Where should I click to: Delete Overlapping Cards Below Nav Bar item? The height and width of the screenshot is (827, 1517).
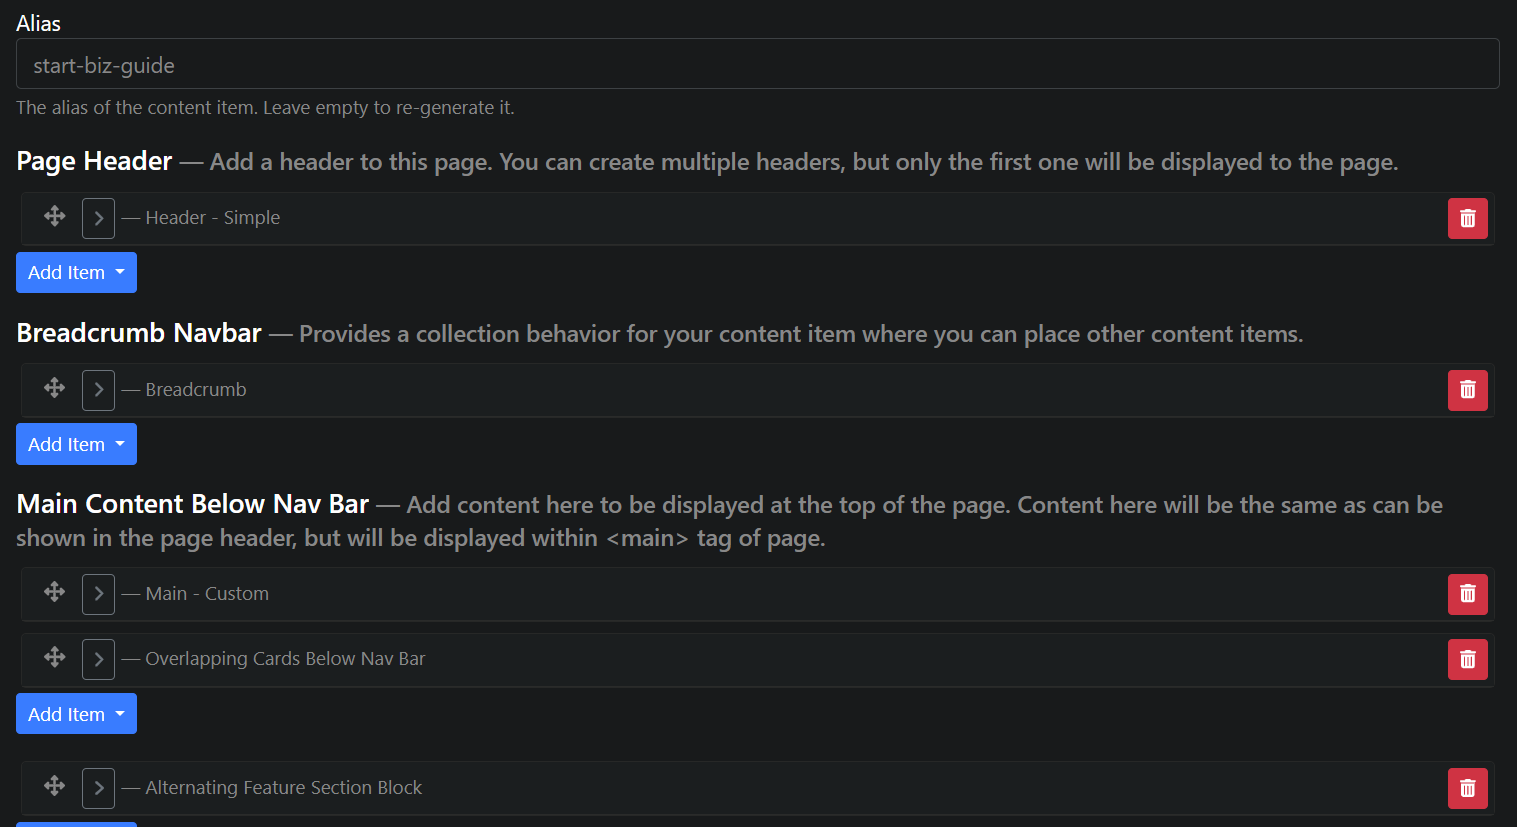(1467, 659)
